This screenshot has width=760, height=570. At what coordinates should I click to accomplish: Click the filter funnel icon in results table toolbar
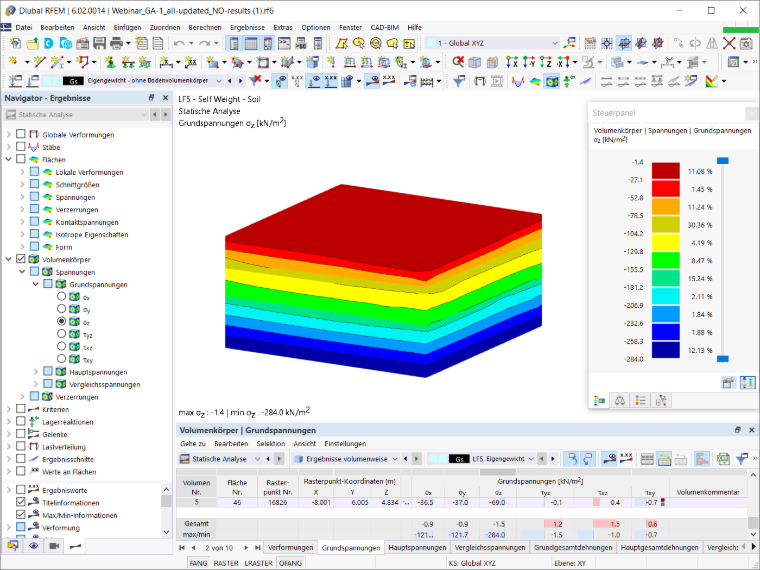(742, 459)
